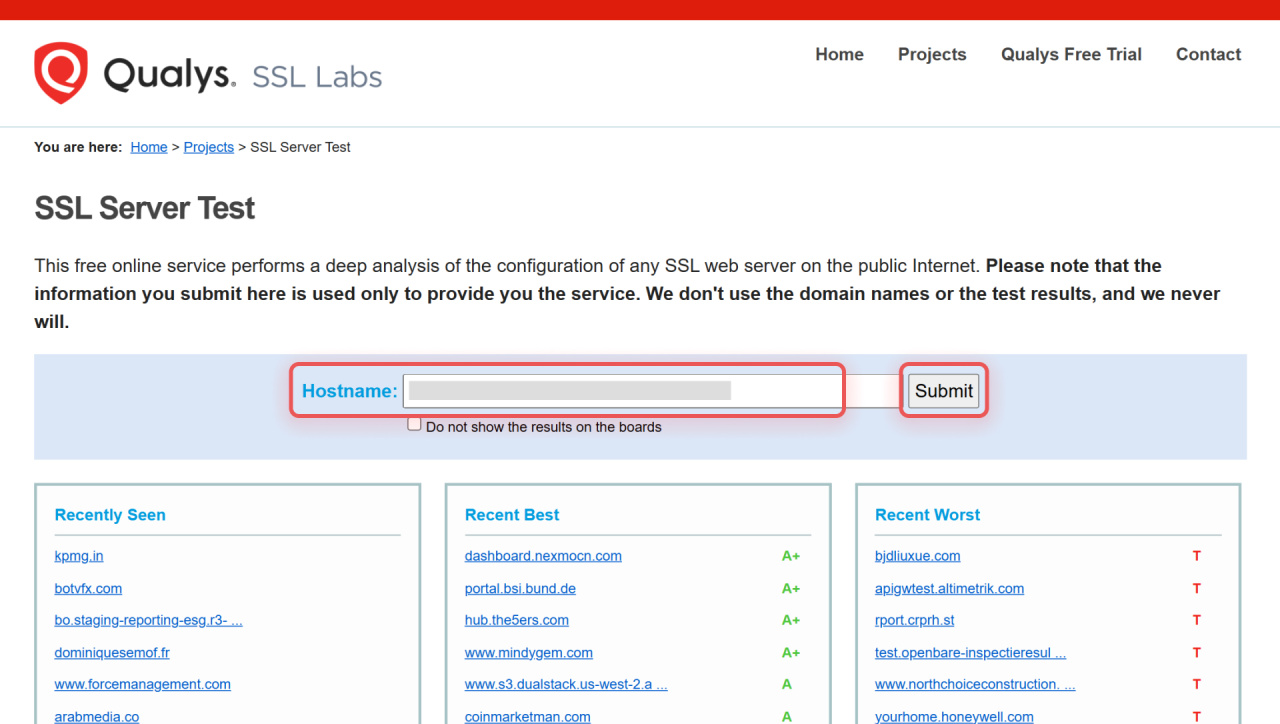
Task: Go to the Contact page
Action: [x=1208, y=55]
